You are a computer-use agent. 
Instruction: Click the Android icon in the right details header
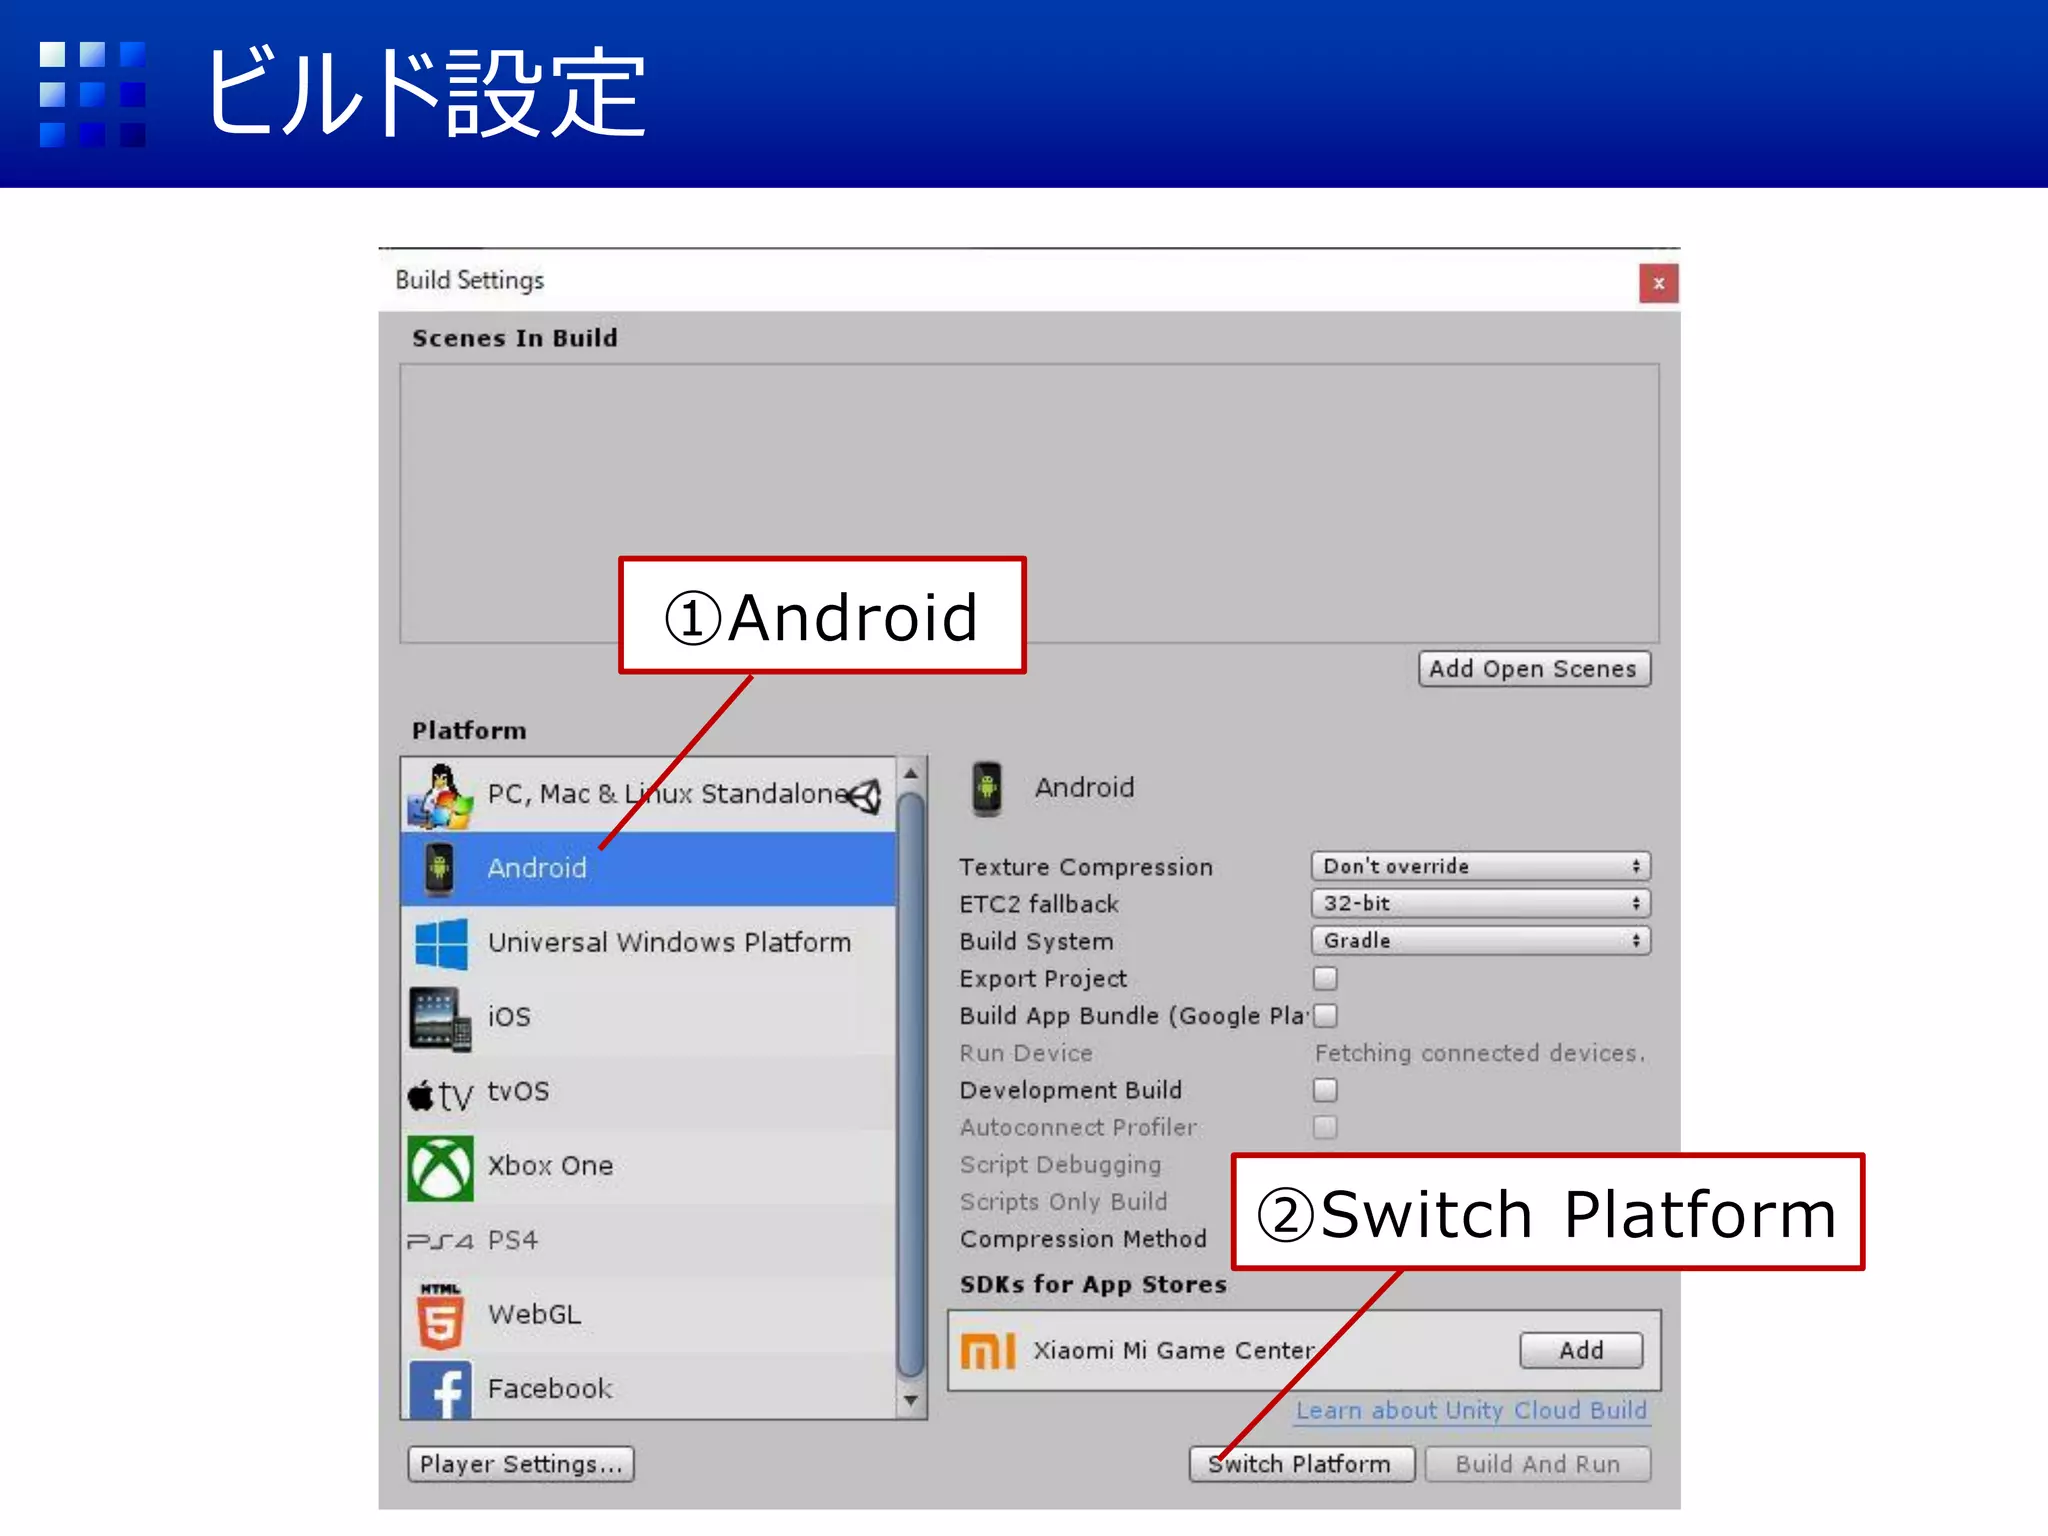987,788
